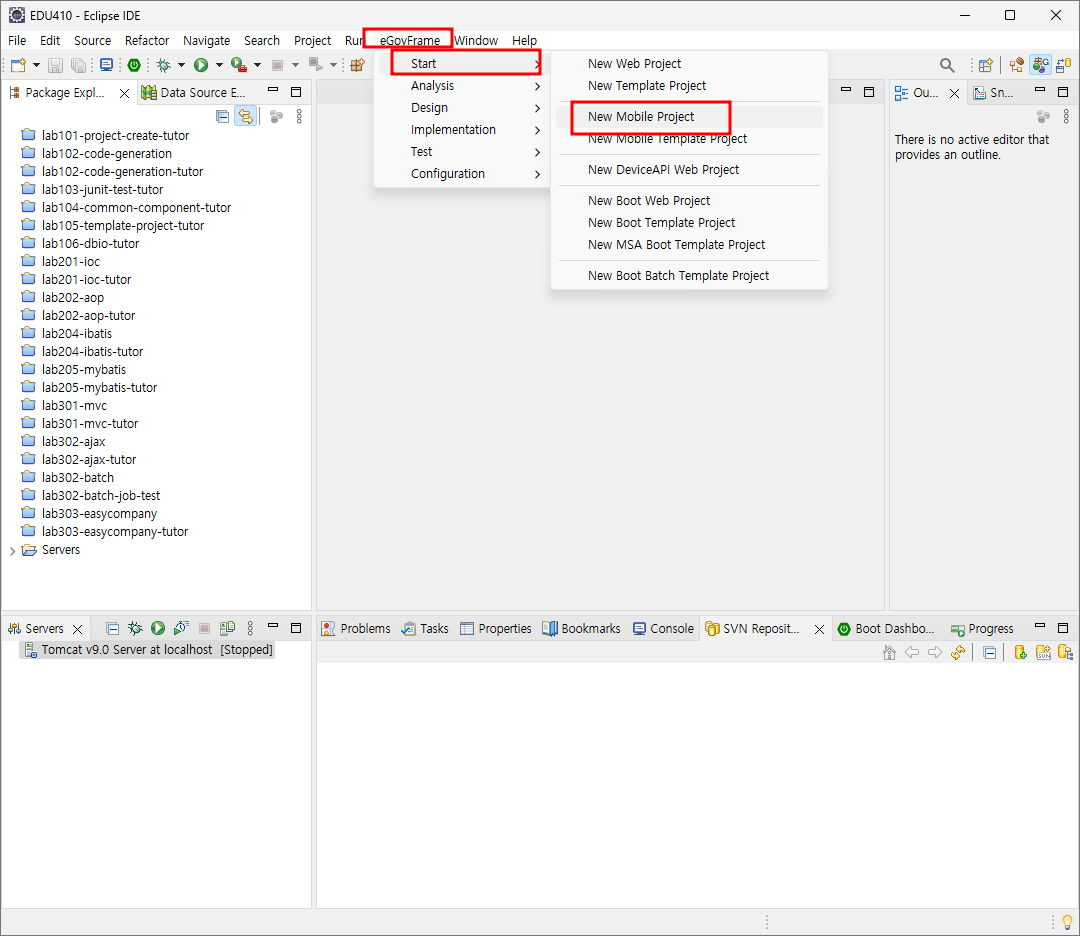Click the start server green play icon
Viewport: 1080px width, 936px height.
tap(158, 628)
